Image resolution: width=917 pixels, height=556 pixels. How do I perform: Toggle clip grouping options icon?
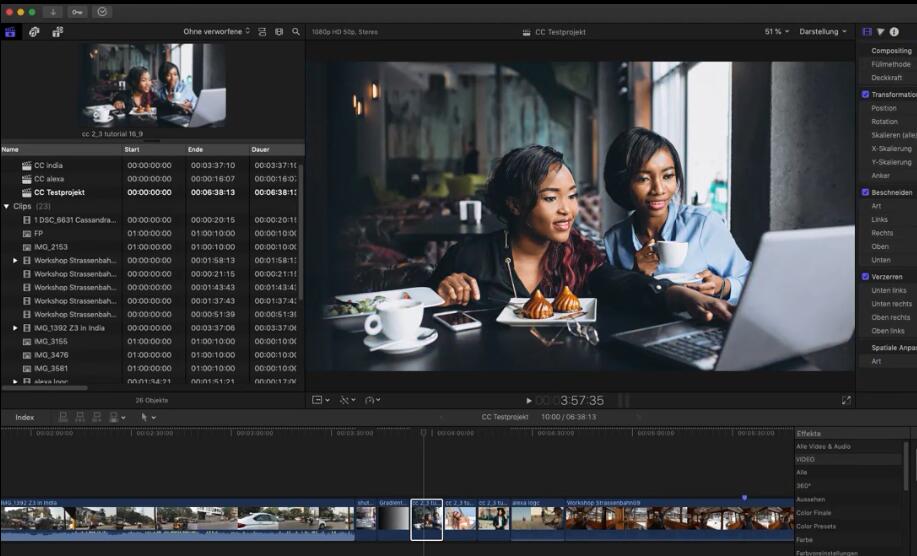pos(262,32)
